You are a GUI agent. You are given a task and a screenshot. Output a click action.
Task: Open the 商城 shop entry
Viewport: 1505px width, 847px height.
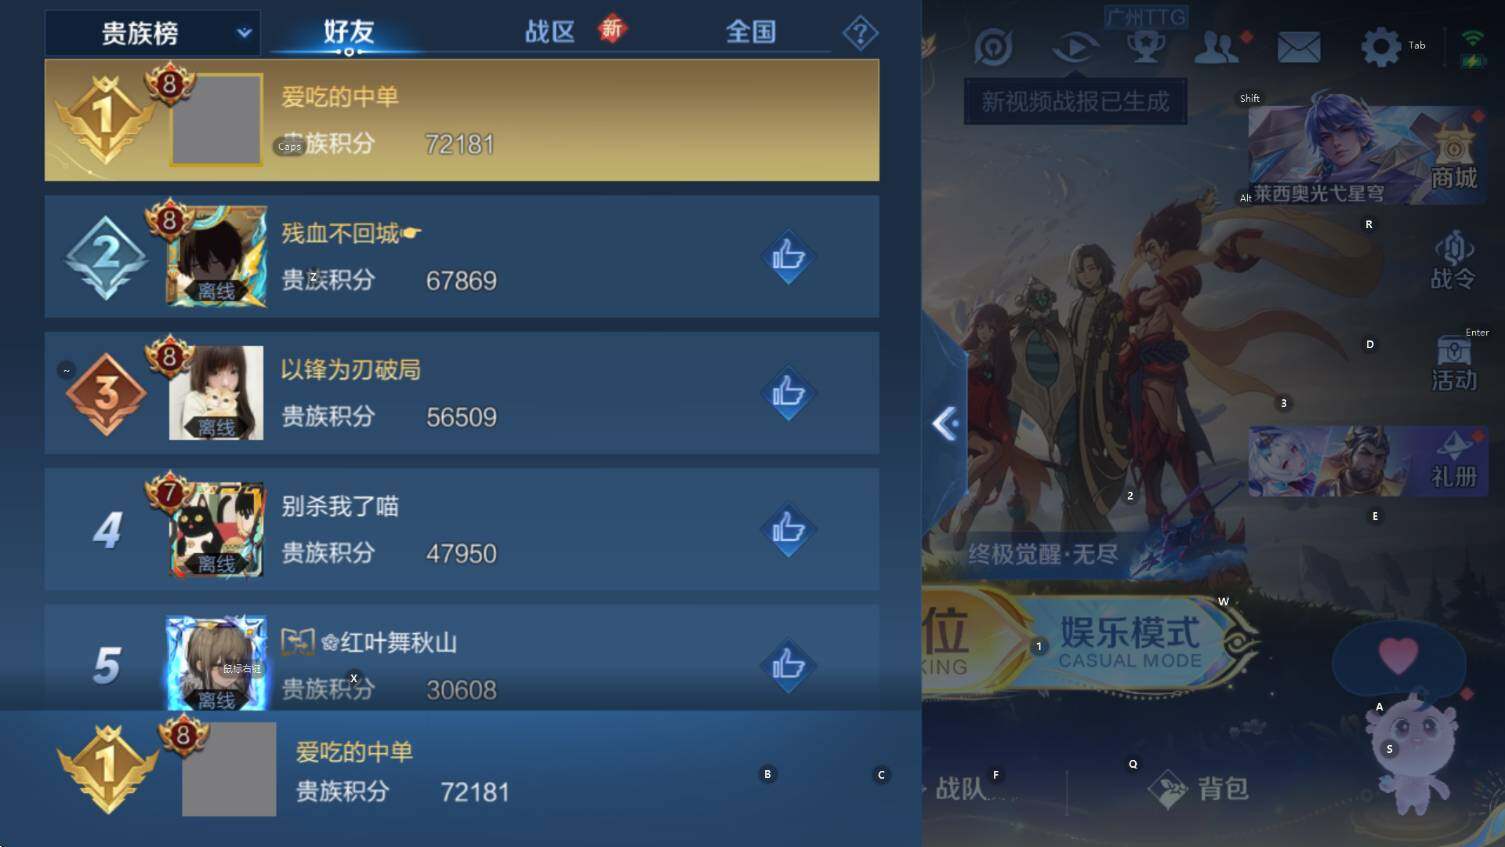1453,156
